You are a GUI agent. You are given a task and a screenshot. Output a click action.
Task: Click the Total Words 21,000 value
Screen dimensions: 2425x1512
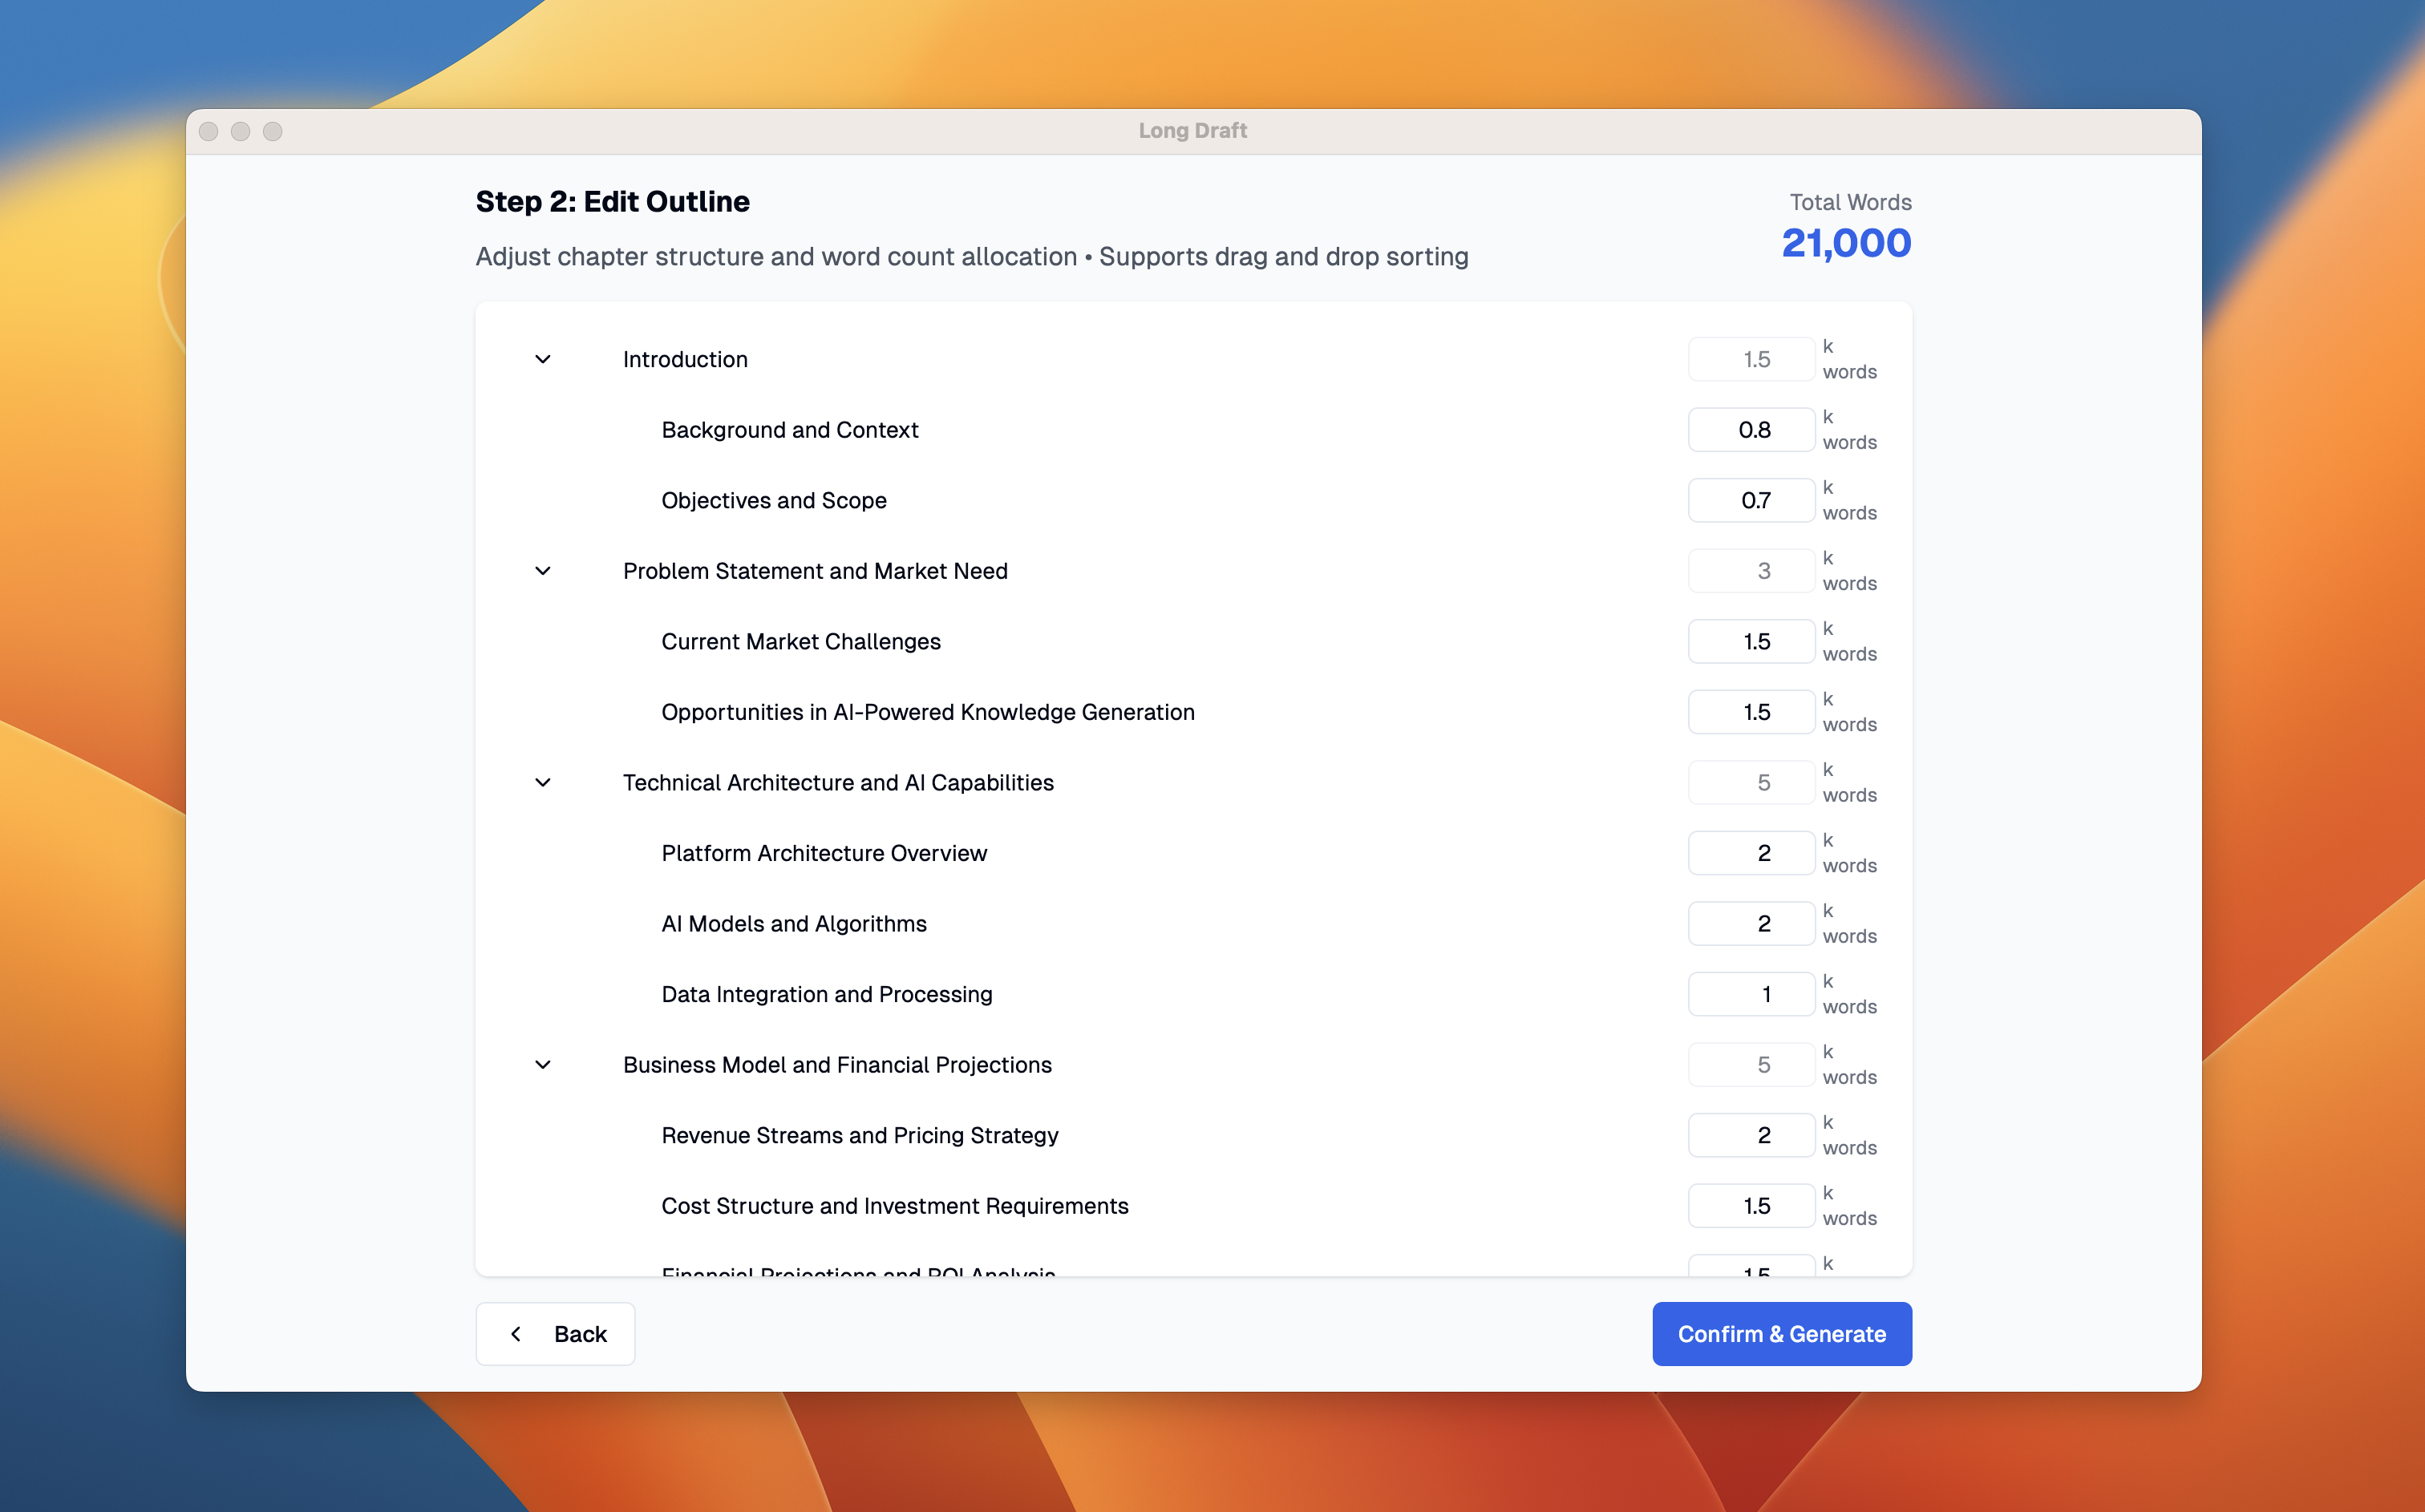(1847, 242)
